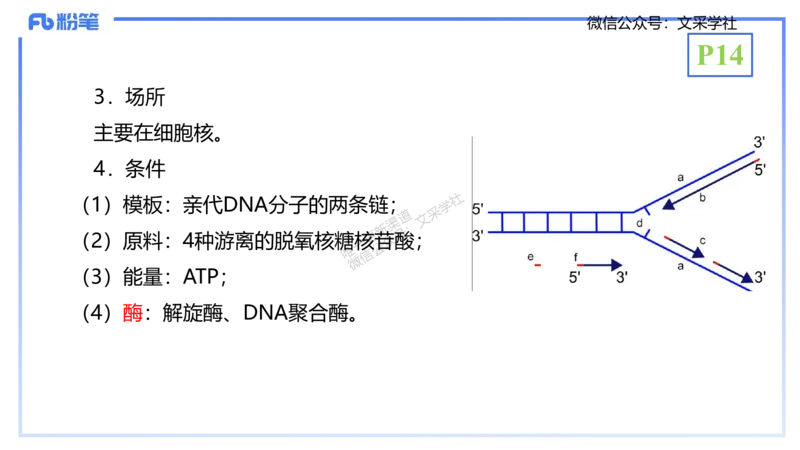Click the small red mark labeled e

pyautogui.click(x=537, y=265)
